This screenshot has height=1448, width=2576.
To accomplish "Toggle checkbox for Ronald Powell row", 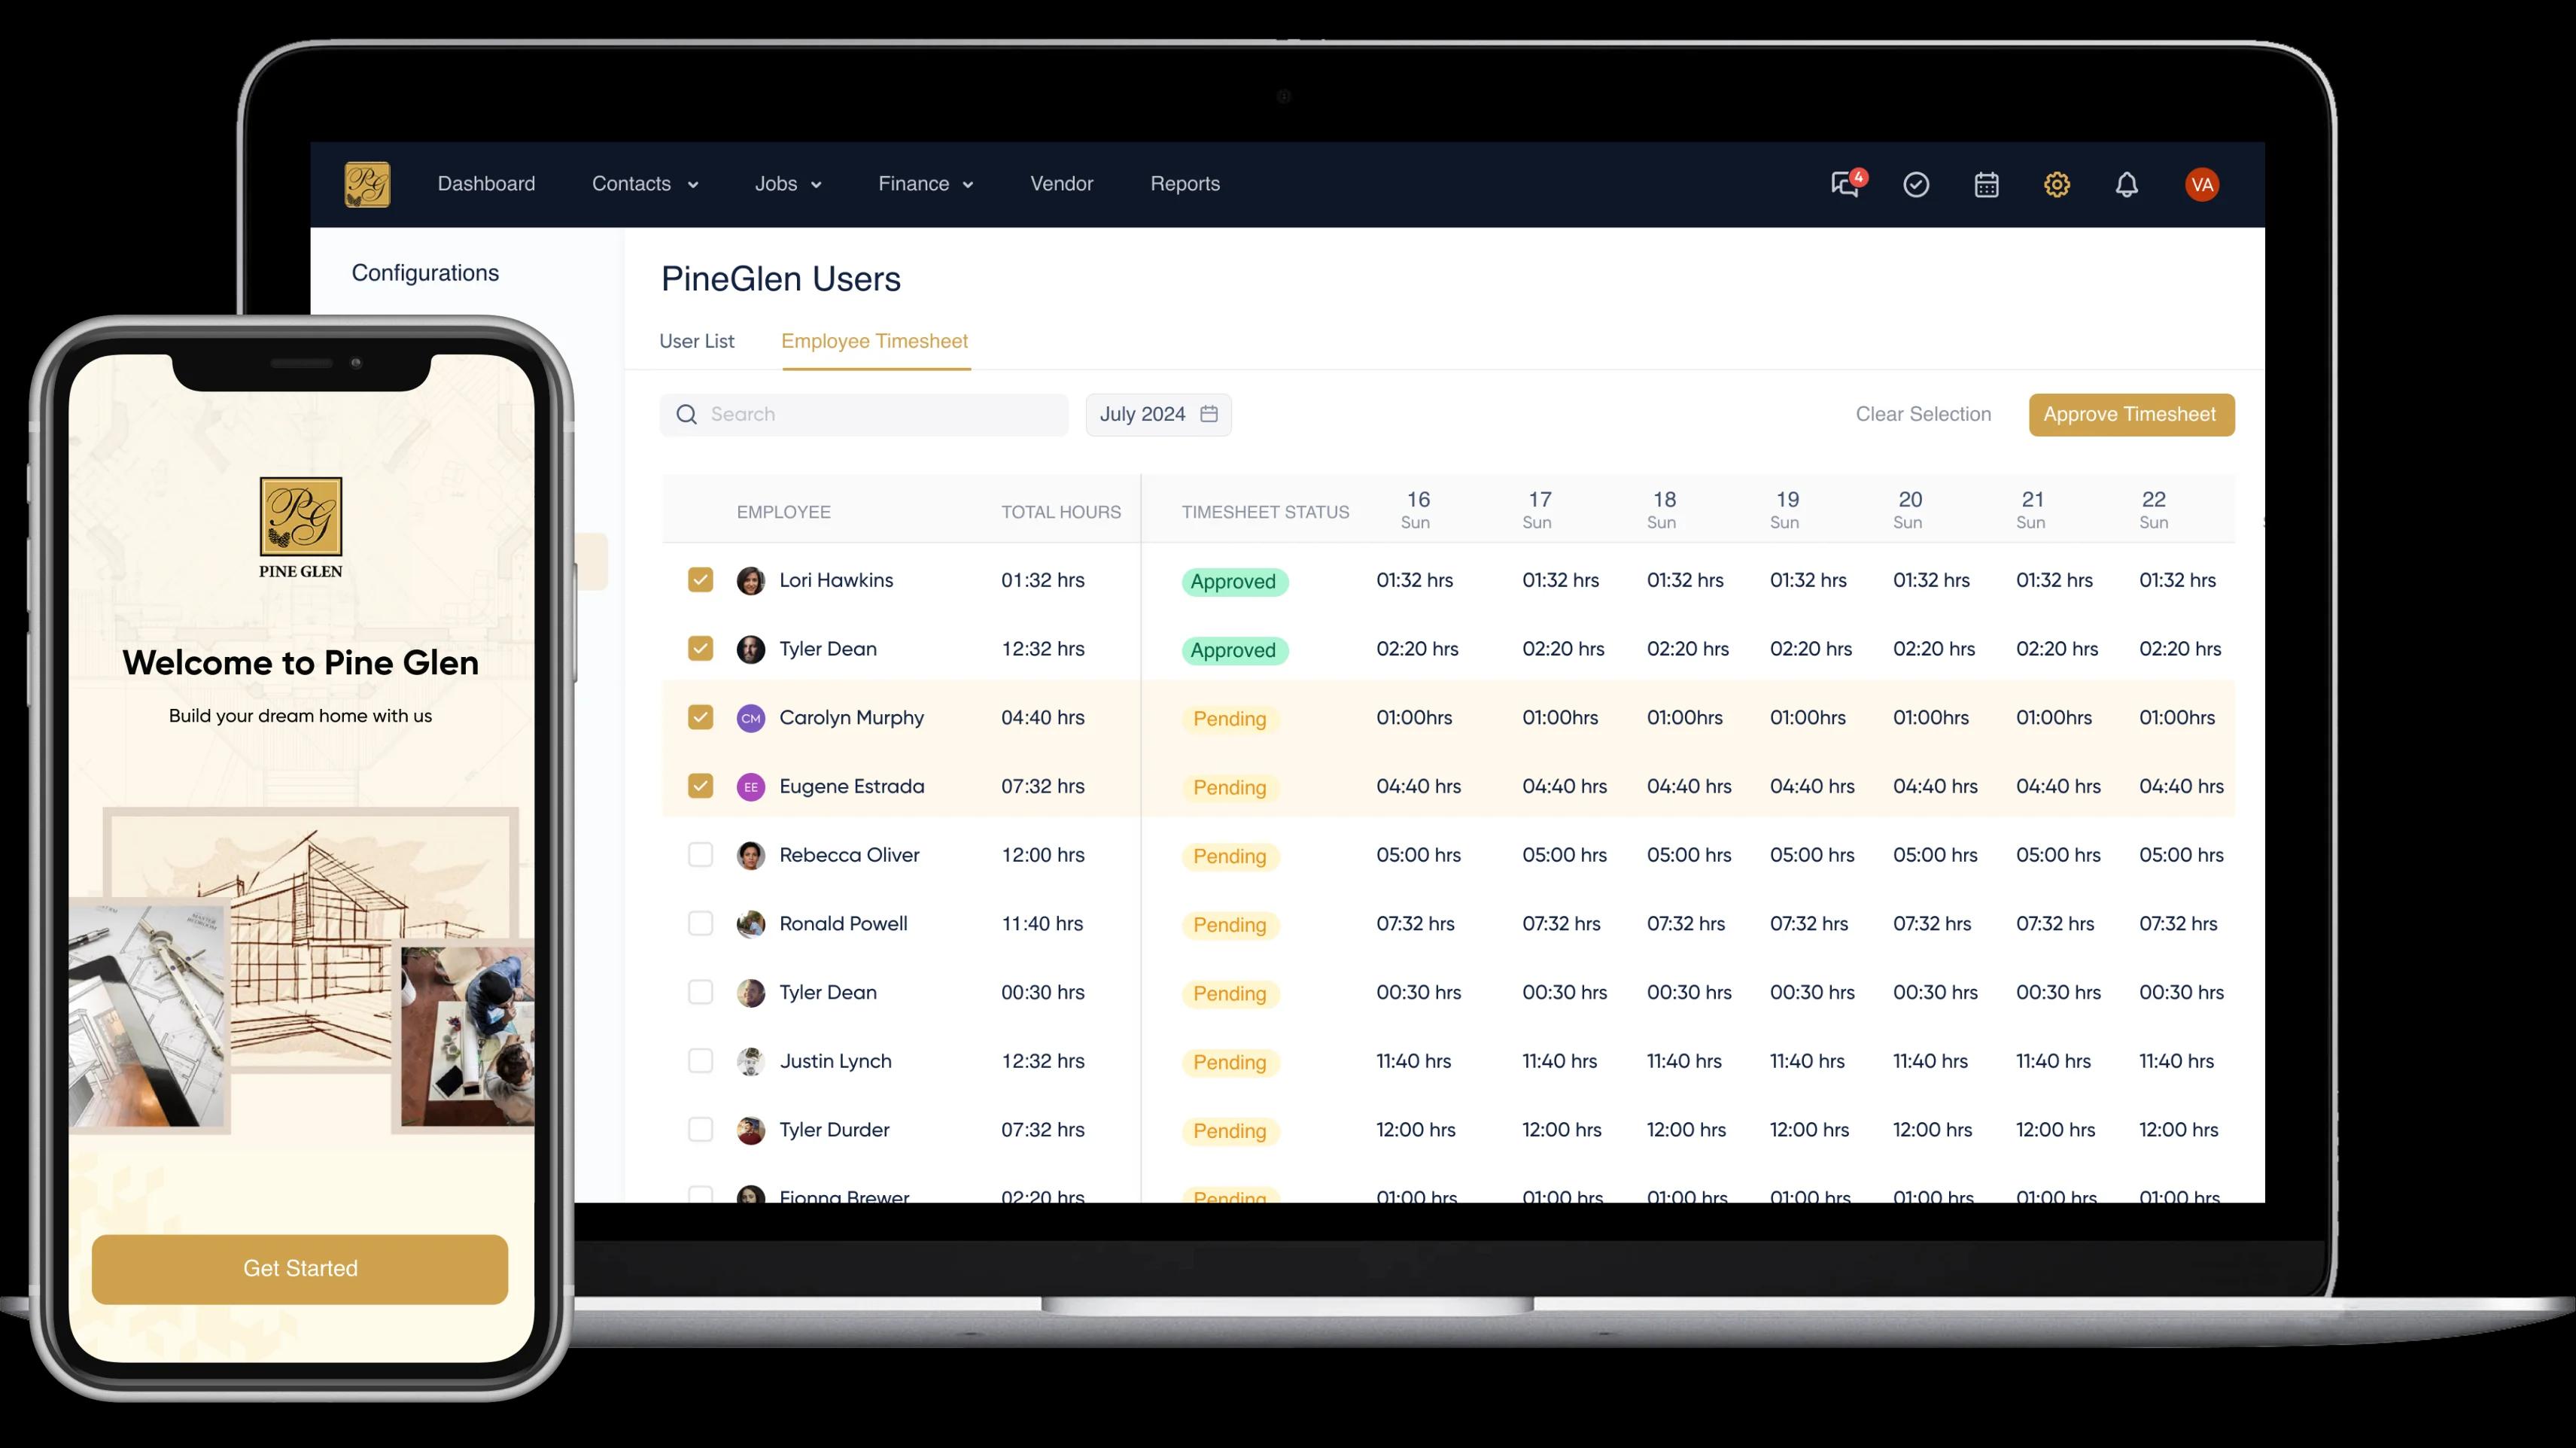I will (x=699, y=922).
